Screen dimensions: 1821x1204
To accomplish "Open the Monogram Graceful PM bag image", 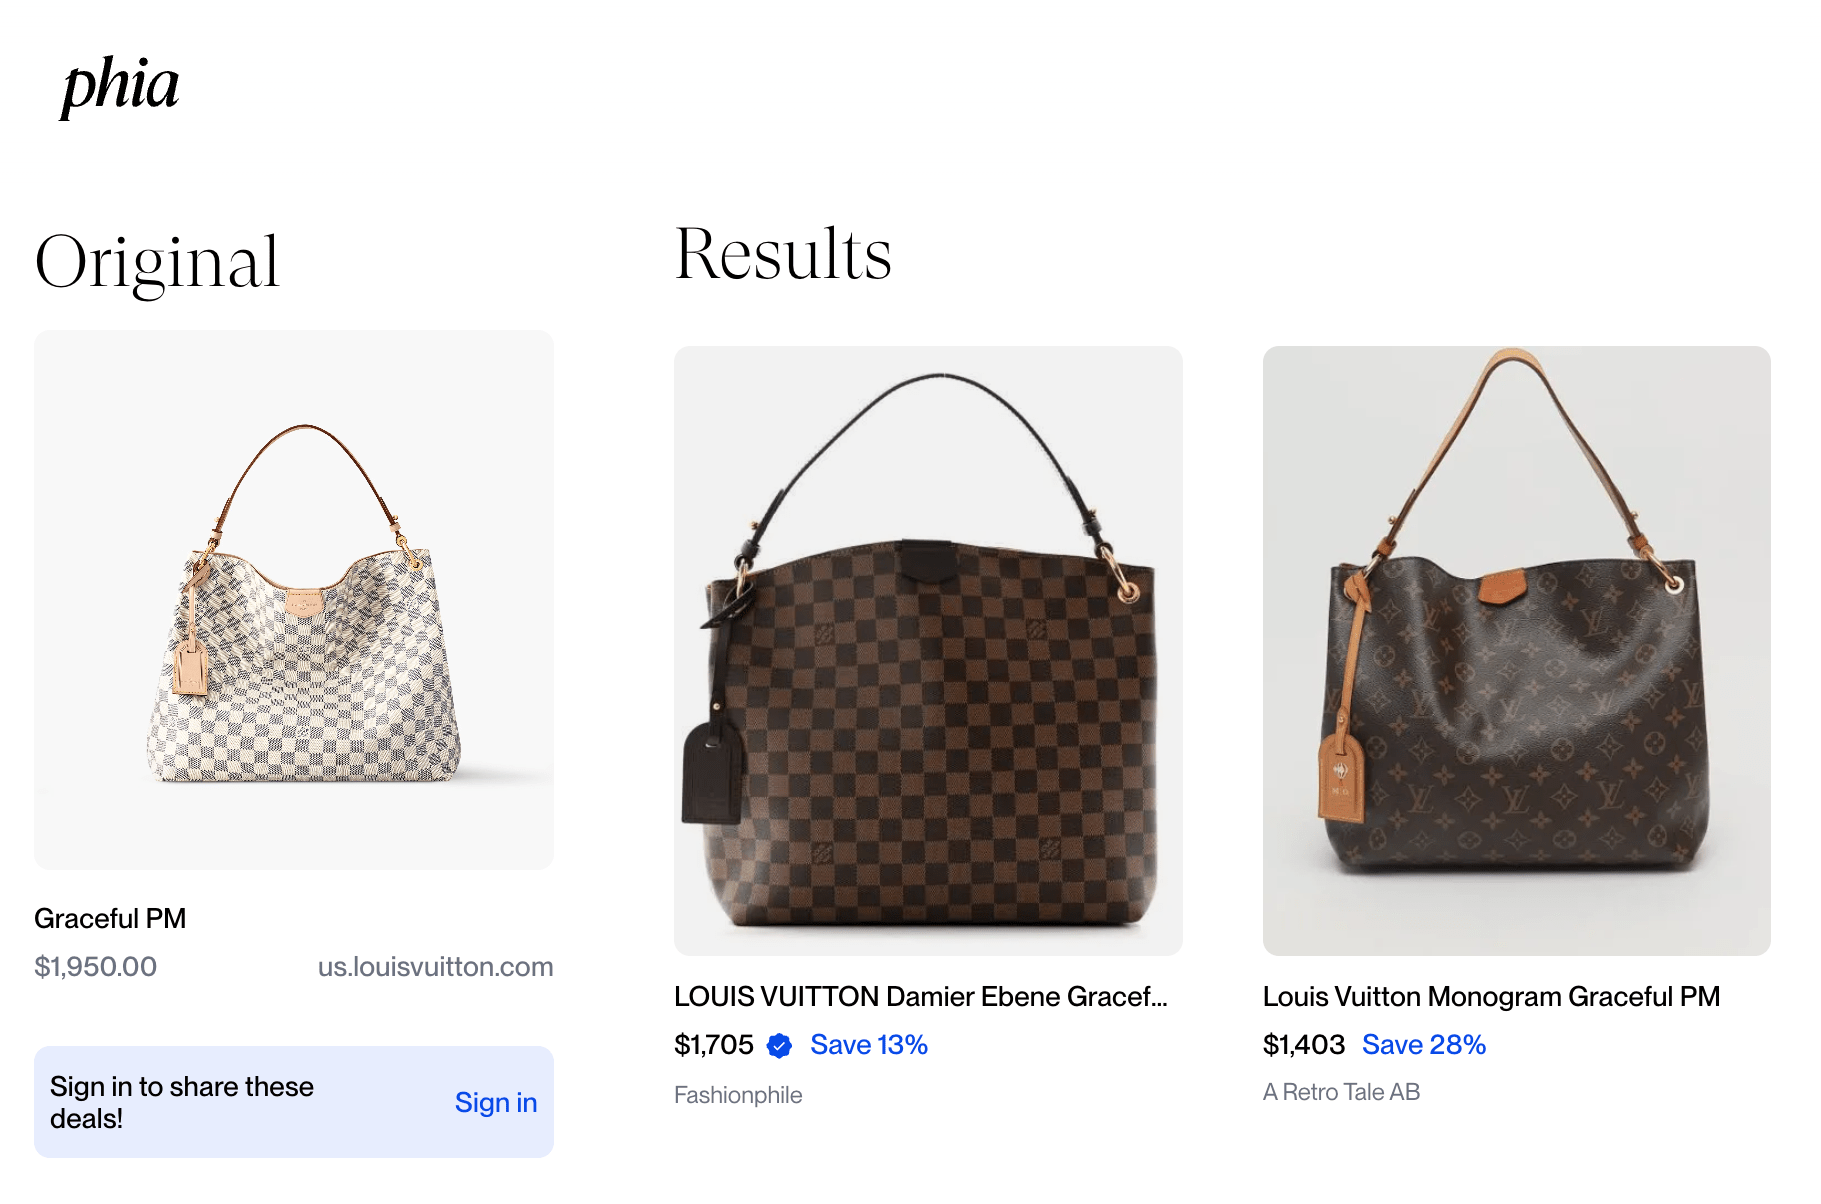I will pyautogui.click(x=1516, y=651).
